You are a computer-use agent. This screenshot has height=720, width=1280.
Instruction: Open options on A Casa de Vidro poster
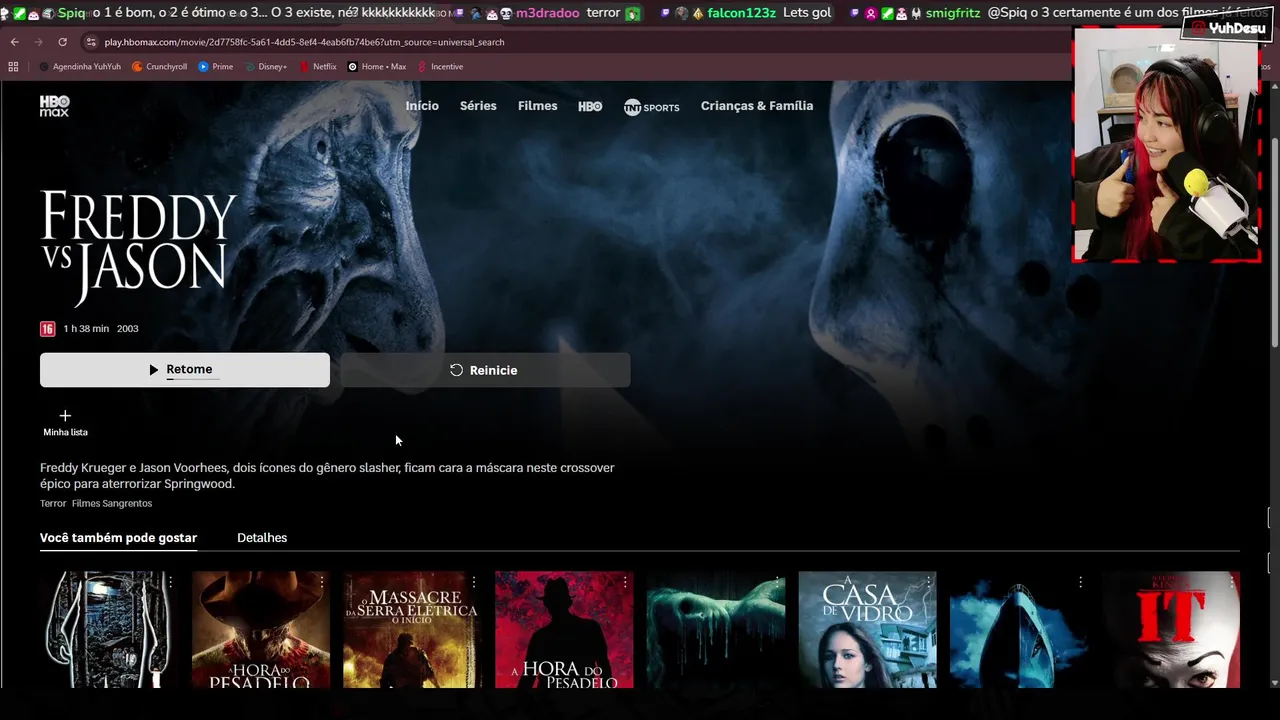(x=928, y=581)
